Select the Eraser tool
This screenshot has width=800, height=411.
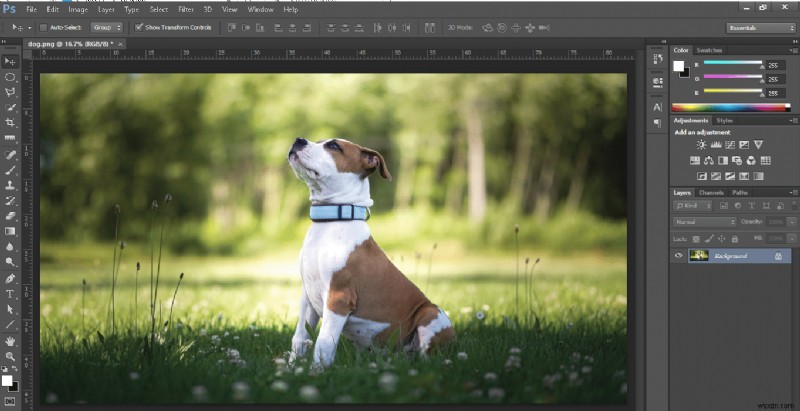10,216
